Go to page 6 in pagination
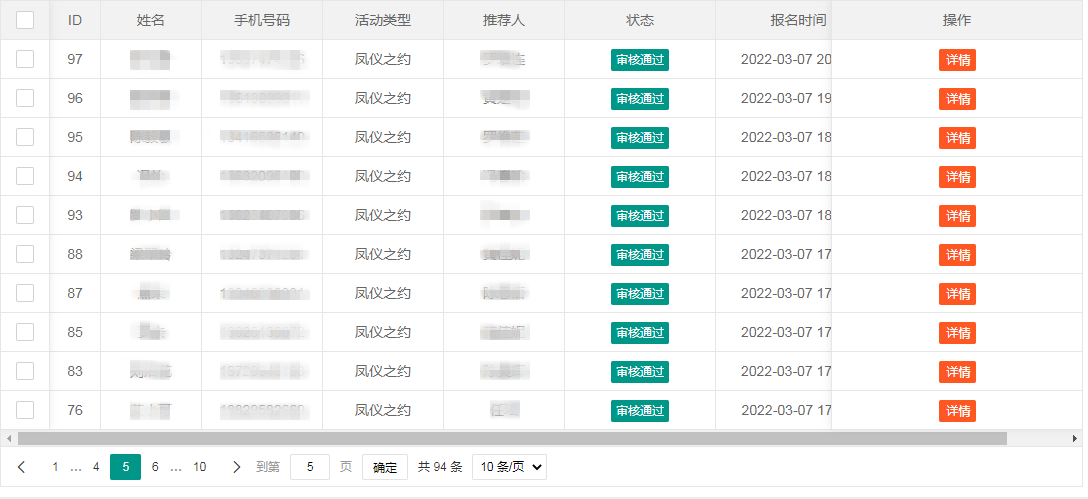 point(155,467)
